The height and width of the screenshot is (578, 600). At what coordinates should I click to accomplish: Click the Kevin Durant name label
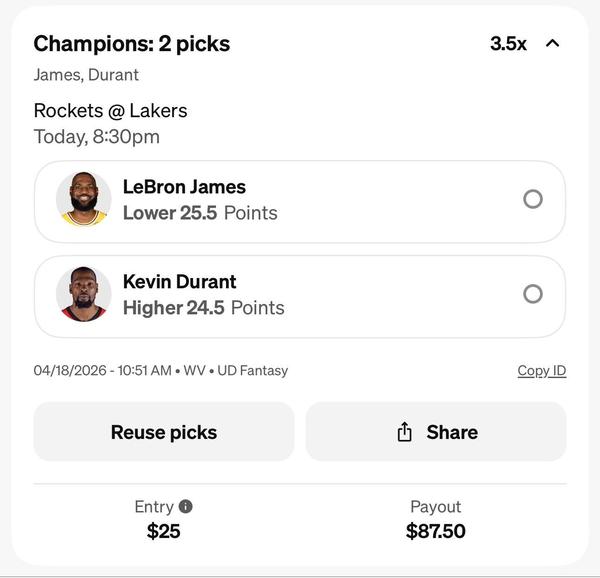pyautogui.click(x=180, y=282)
